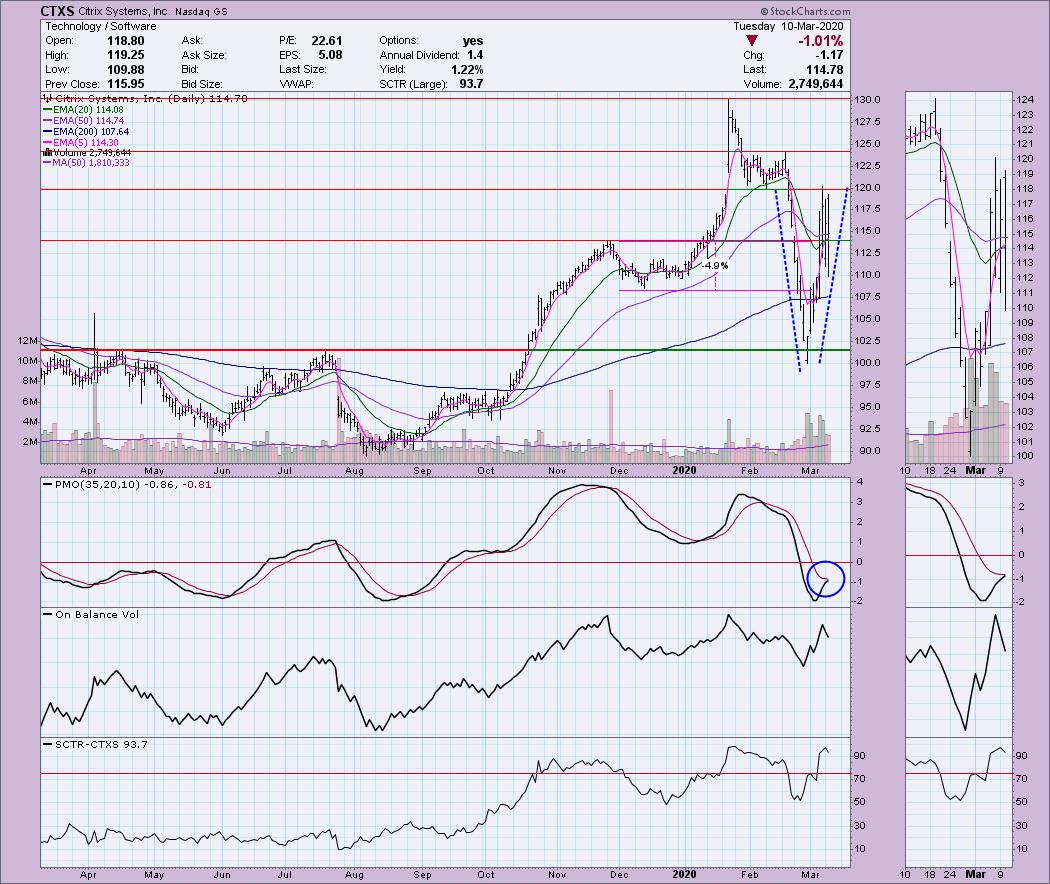Click the Citrix Systems, Inc. company name
This screenshot has width=1050, height=884.
click(125, 11)
